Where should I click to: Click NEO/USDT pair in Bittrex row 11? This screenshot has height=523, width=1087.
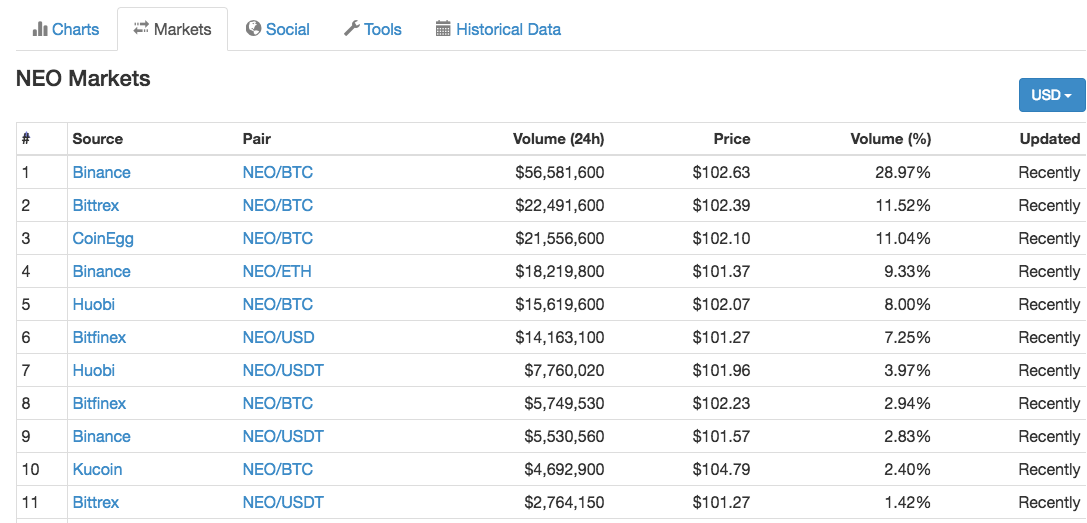point(283,502)
